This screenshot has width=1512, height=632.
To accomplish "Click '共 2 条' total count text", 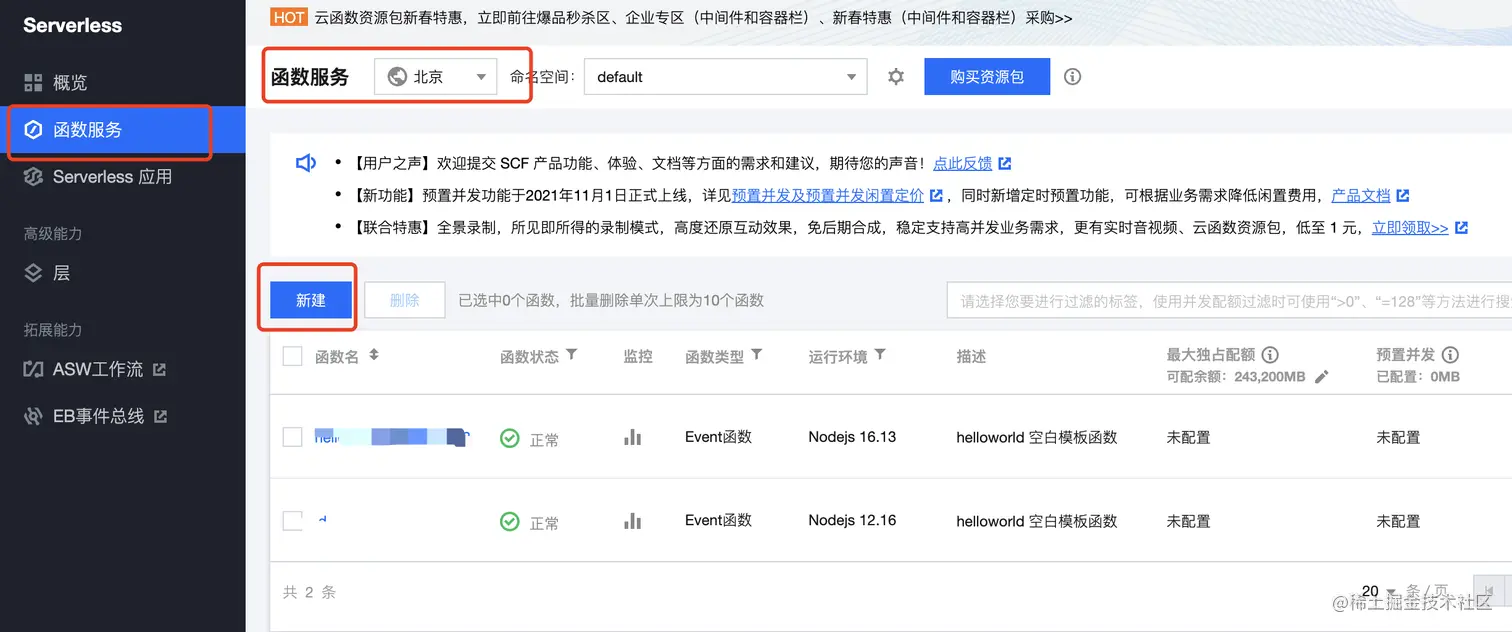I will click(x=309, y=592).
